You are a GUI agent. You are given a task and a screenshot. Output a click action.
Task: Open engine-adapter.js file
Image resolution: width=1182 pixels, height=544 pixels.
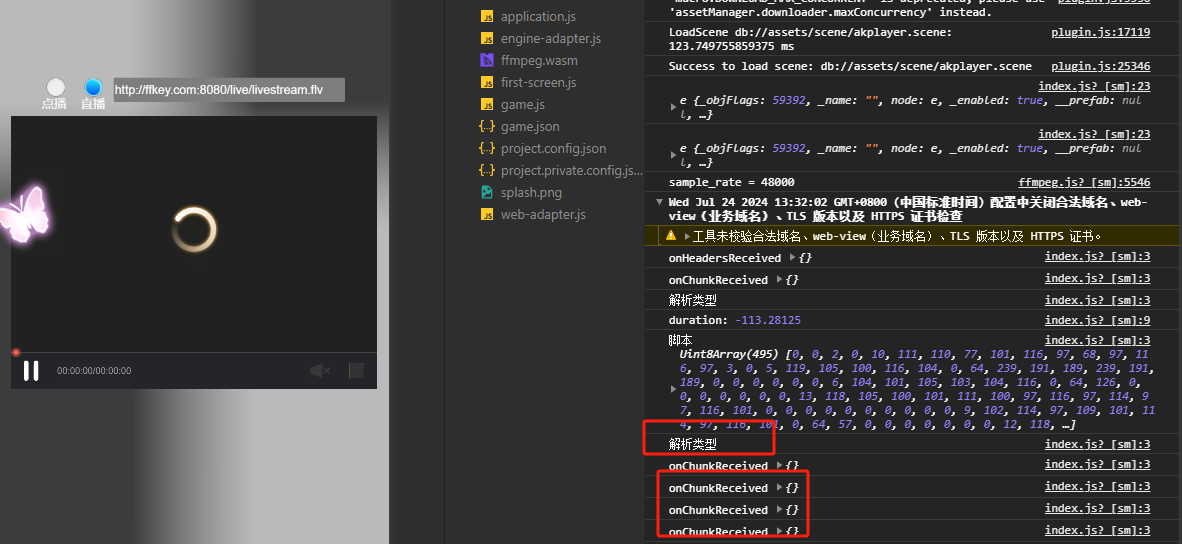[550, 38]
